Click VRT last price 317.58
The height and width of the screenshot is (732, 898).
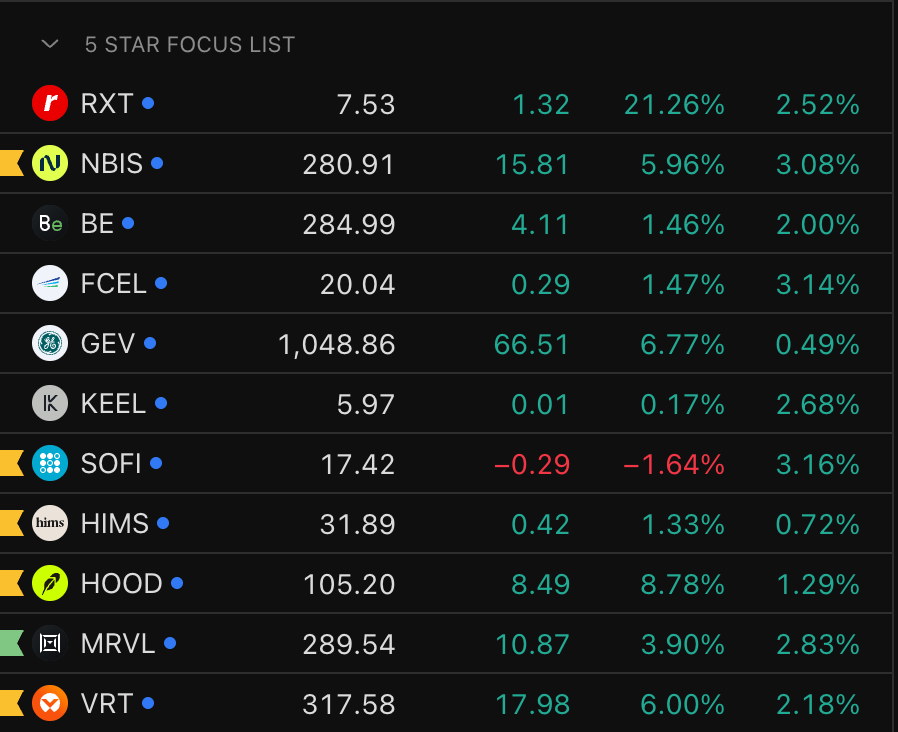(x=349, y=705)
